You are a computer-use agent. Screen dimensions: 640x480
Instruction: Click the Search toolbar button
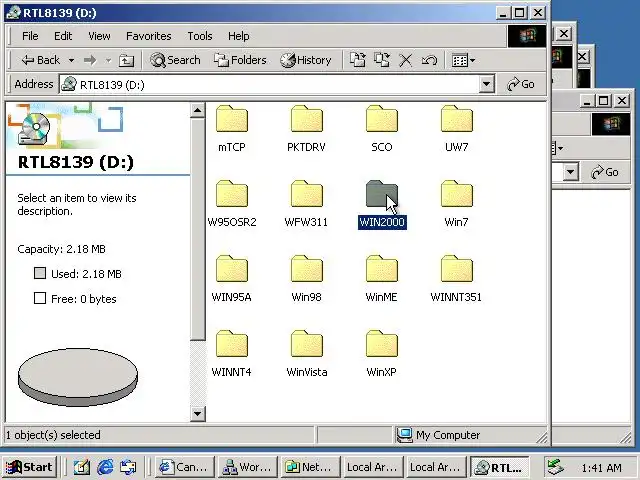point(175,60)
